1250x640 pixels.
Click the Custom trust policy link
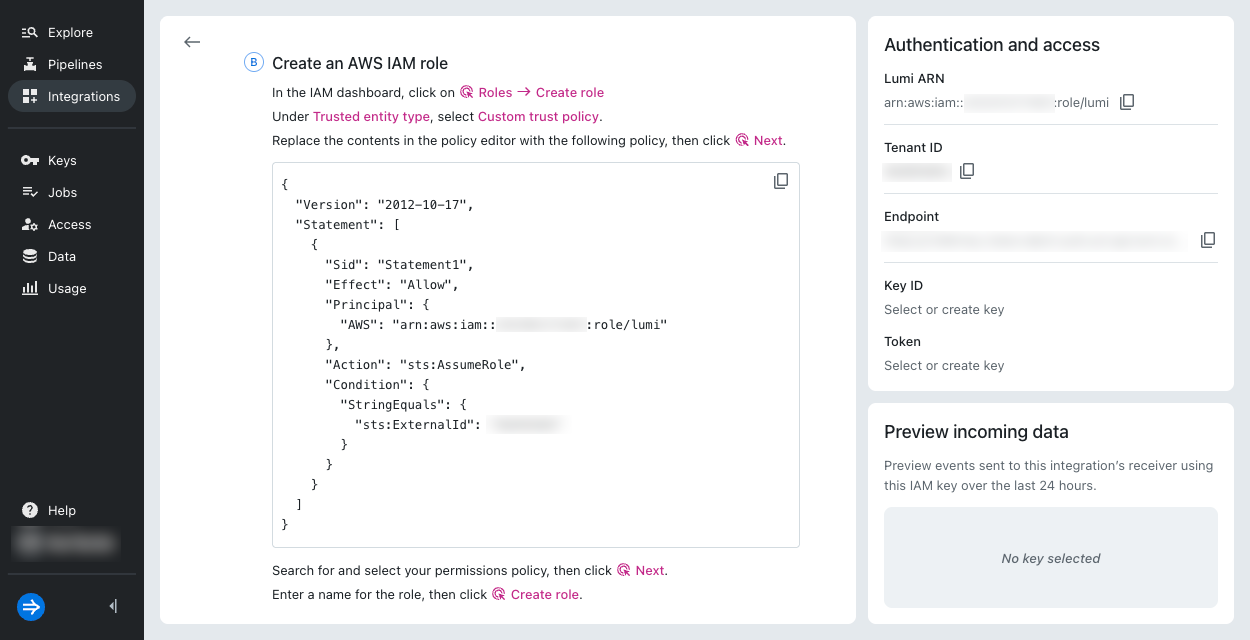tap(538, 116)
